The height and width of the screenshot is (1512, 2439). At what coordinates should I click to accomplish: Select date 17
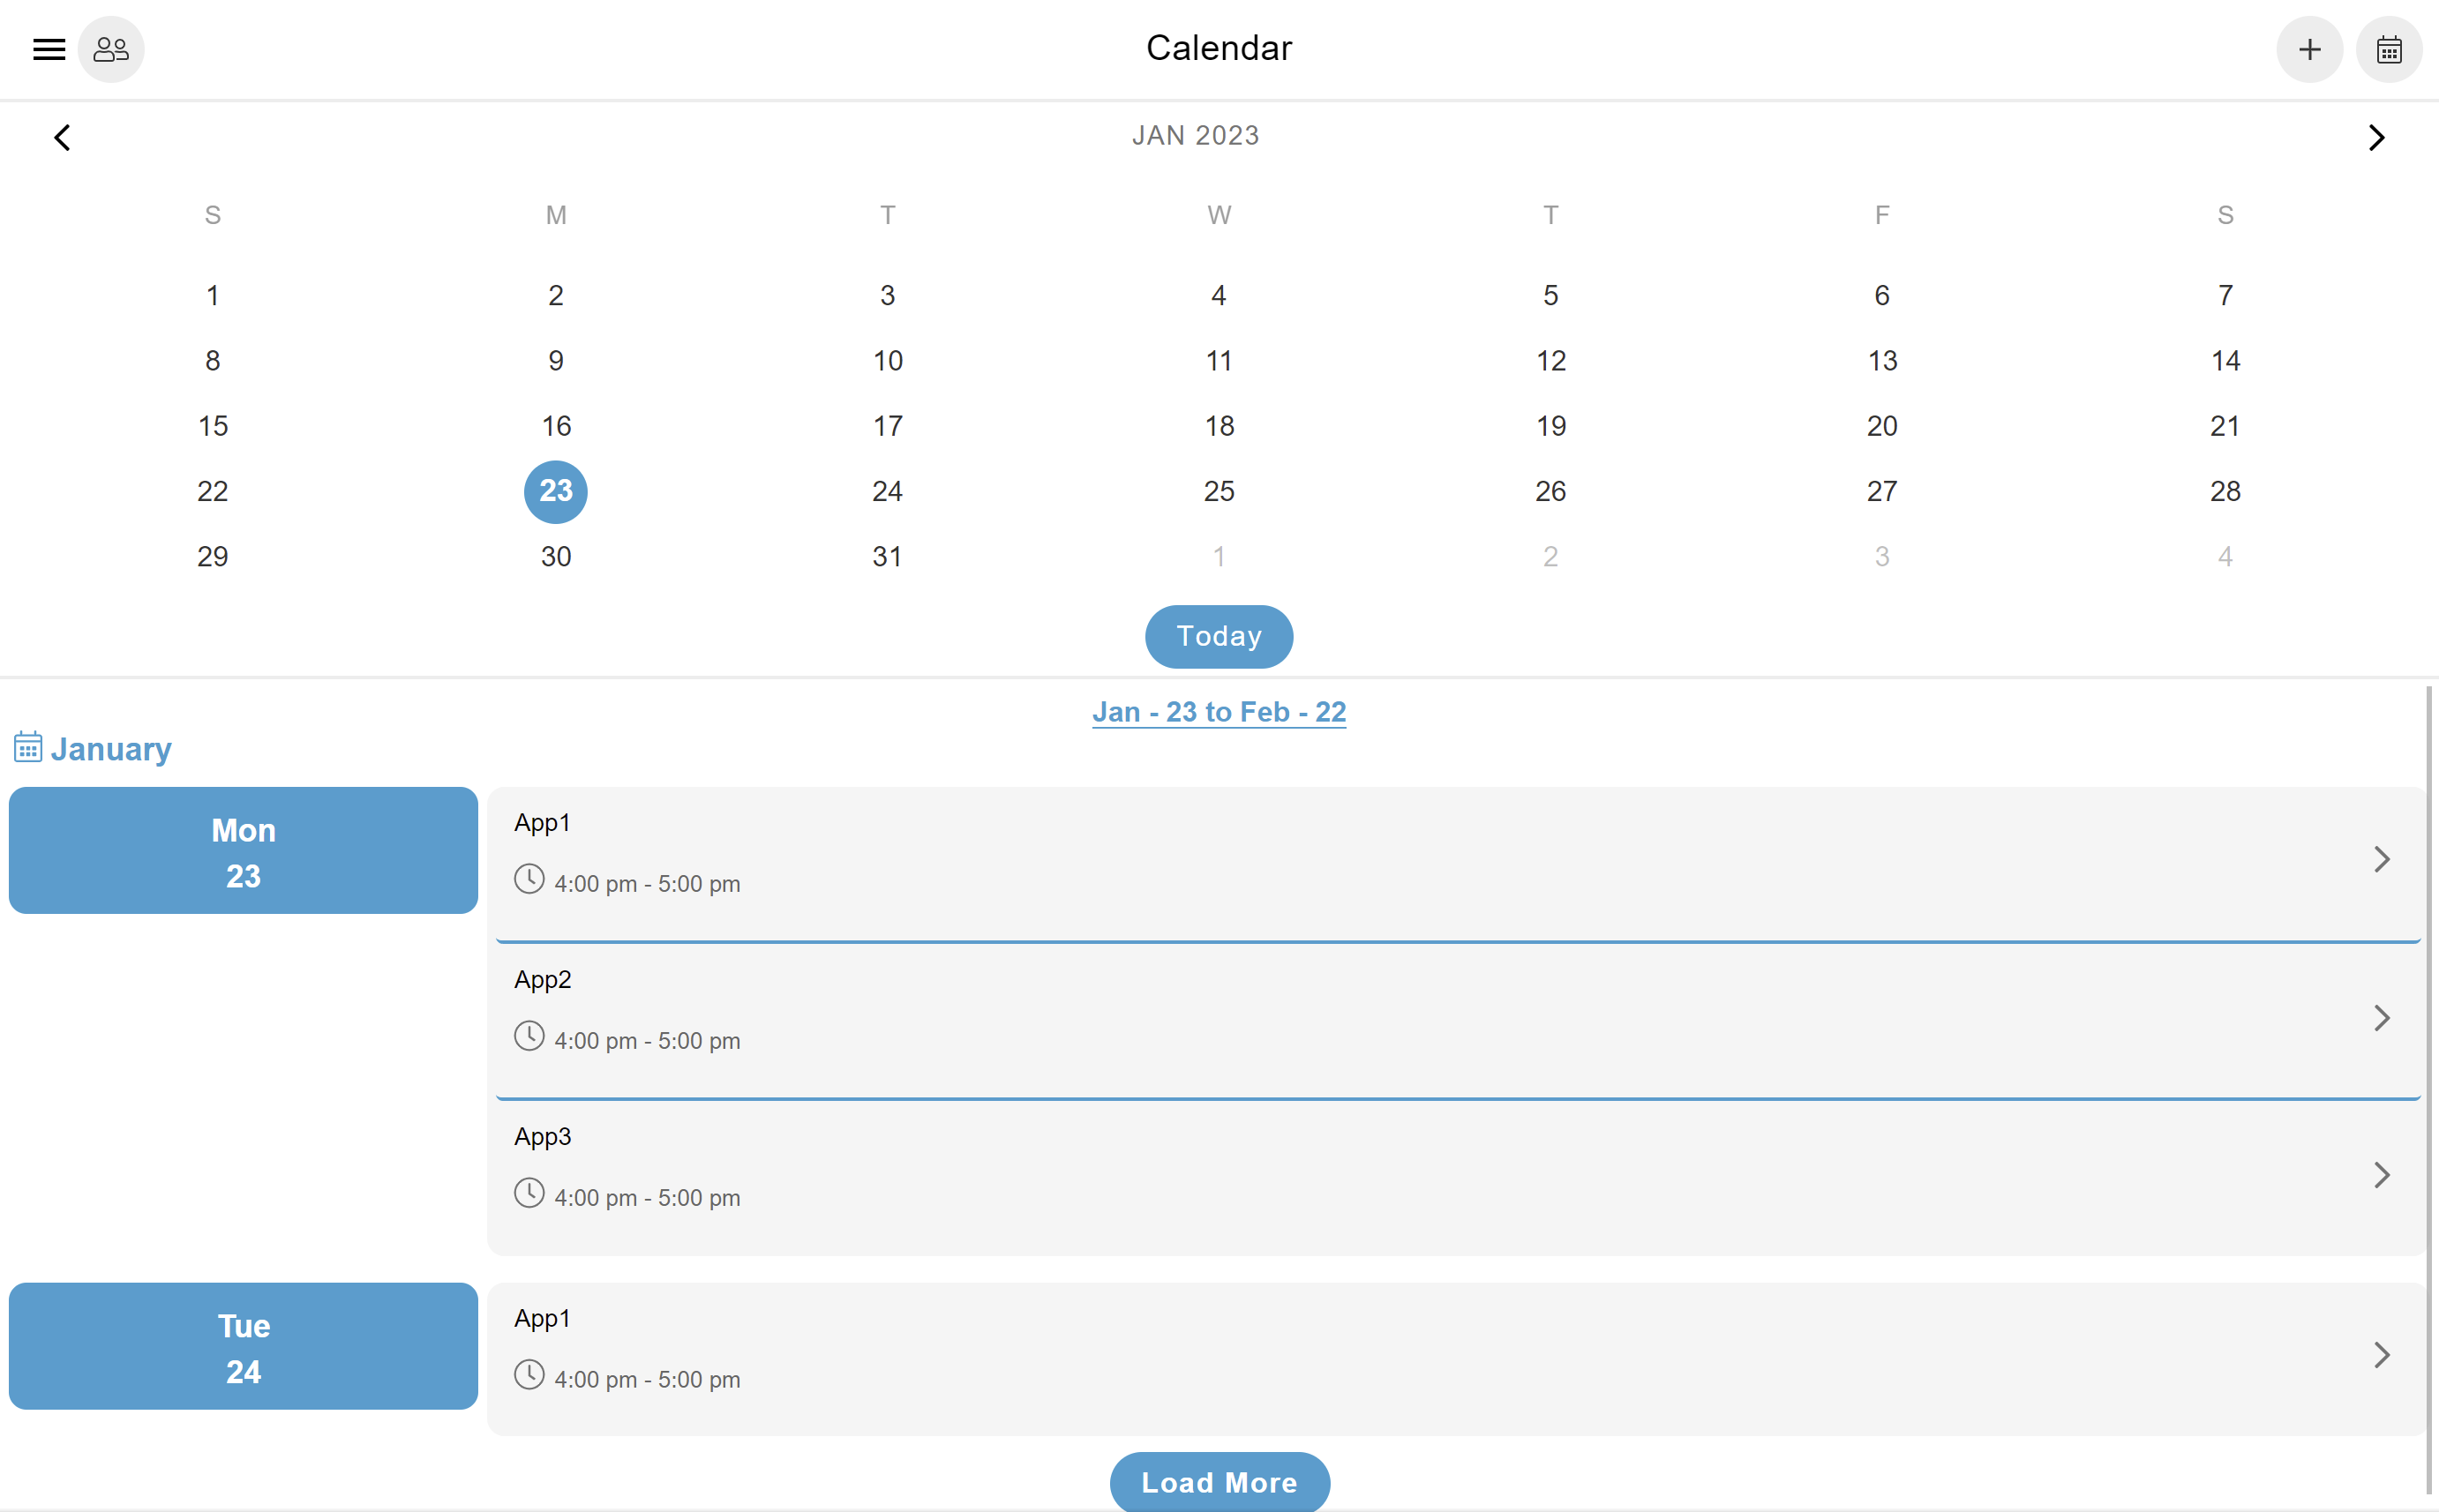[x=887, y=426]
